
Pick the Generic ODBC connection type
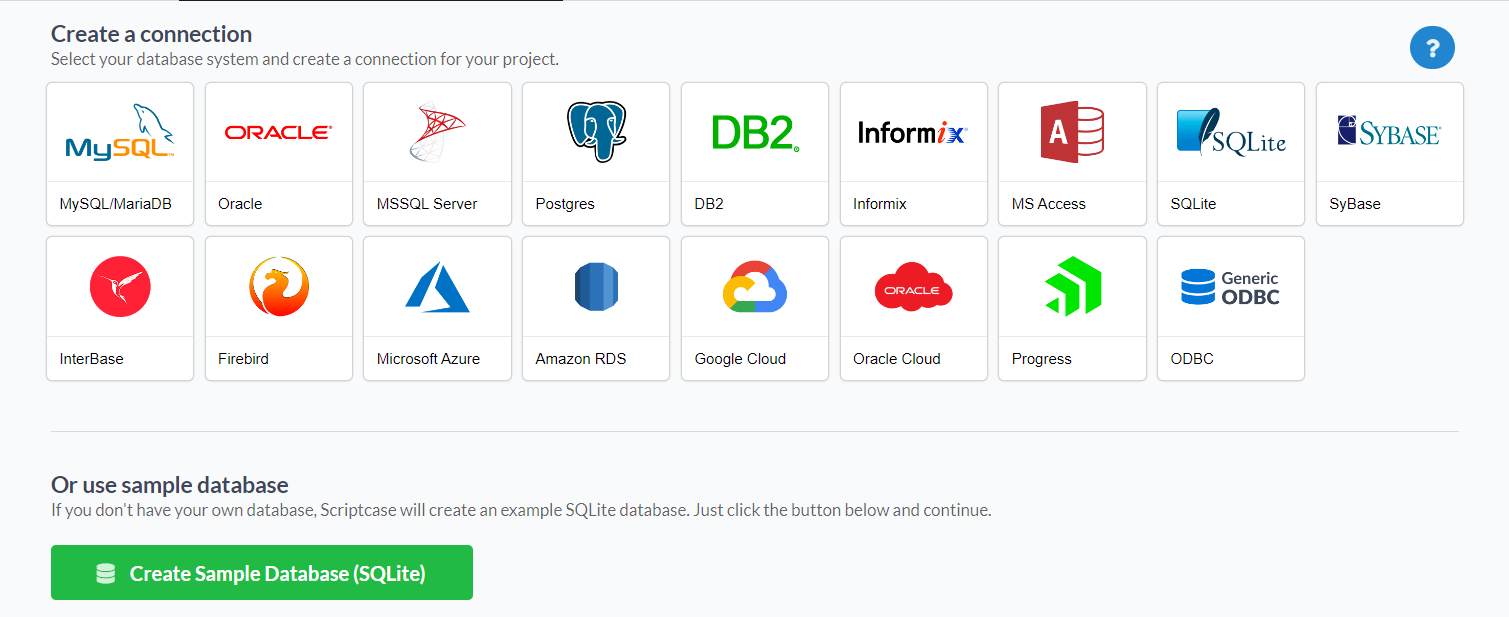tap(1230, 308)
